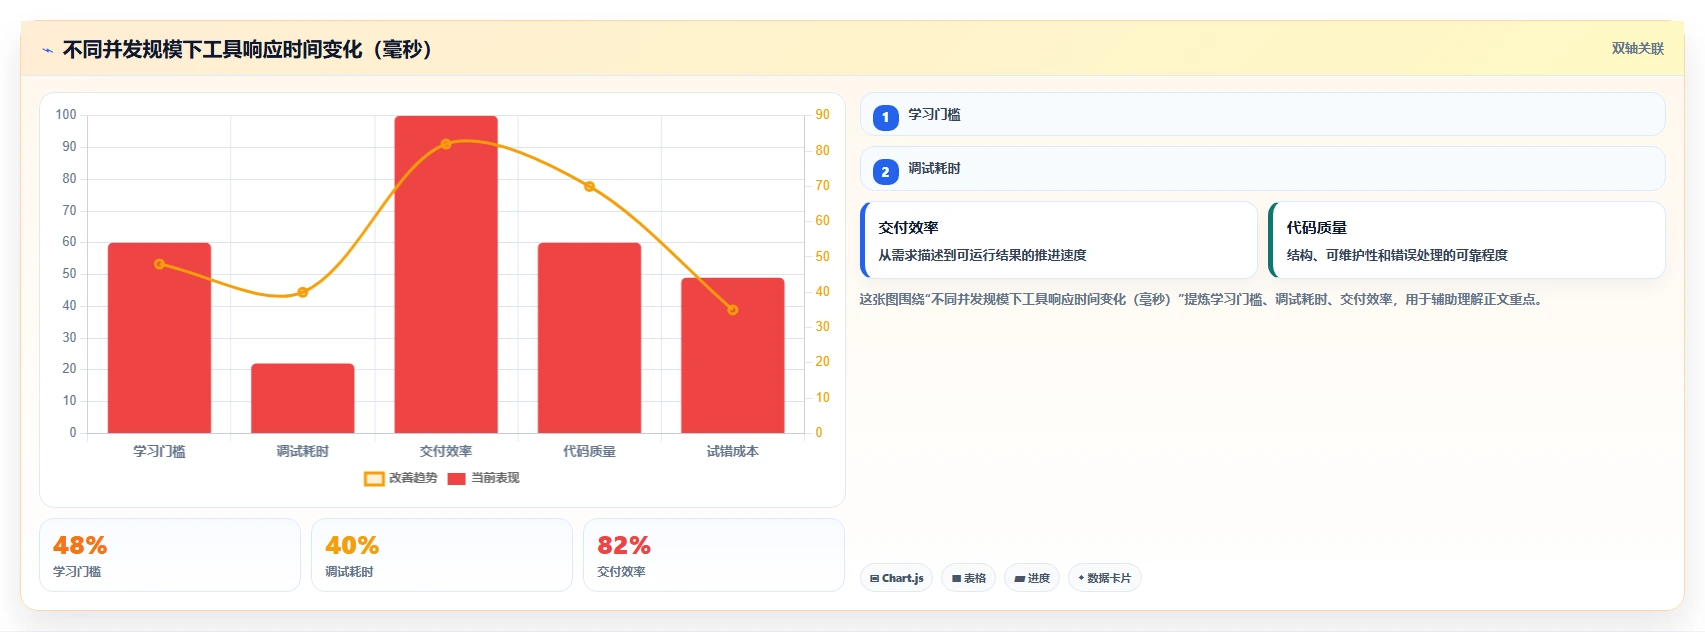The height and width of the screenshot is (632, 1705).
Task: Click the panel title 不同并发规模下工具响应时间变化
Action: (247, 50)
